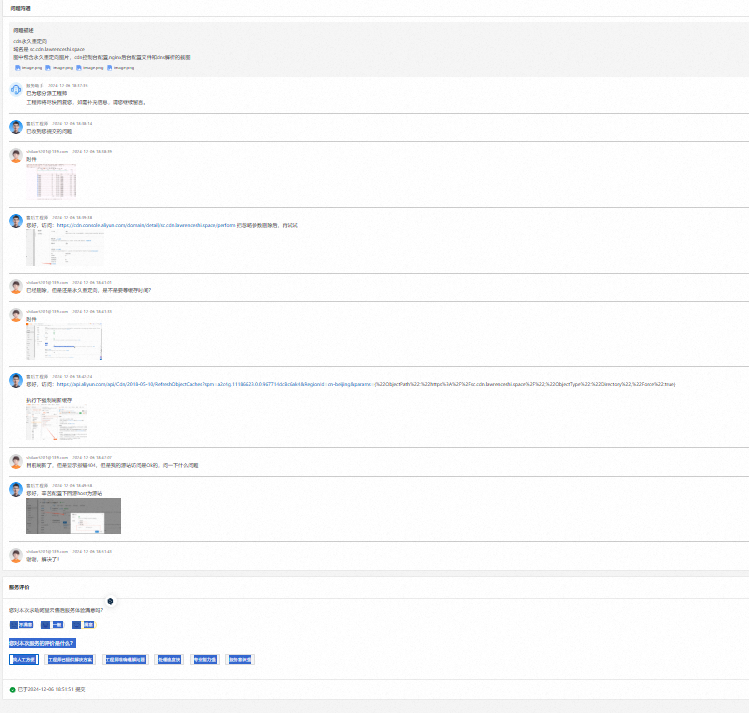Click the highlighted "您对本次服务的评价是什么?" text
This screenshot has width=749, height=713.
coord(42,643)
